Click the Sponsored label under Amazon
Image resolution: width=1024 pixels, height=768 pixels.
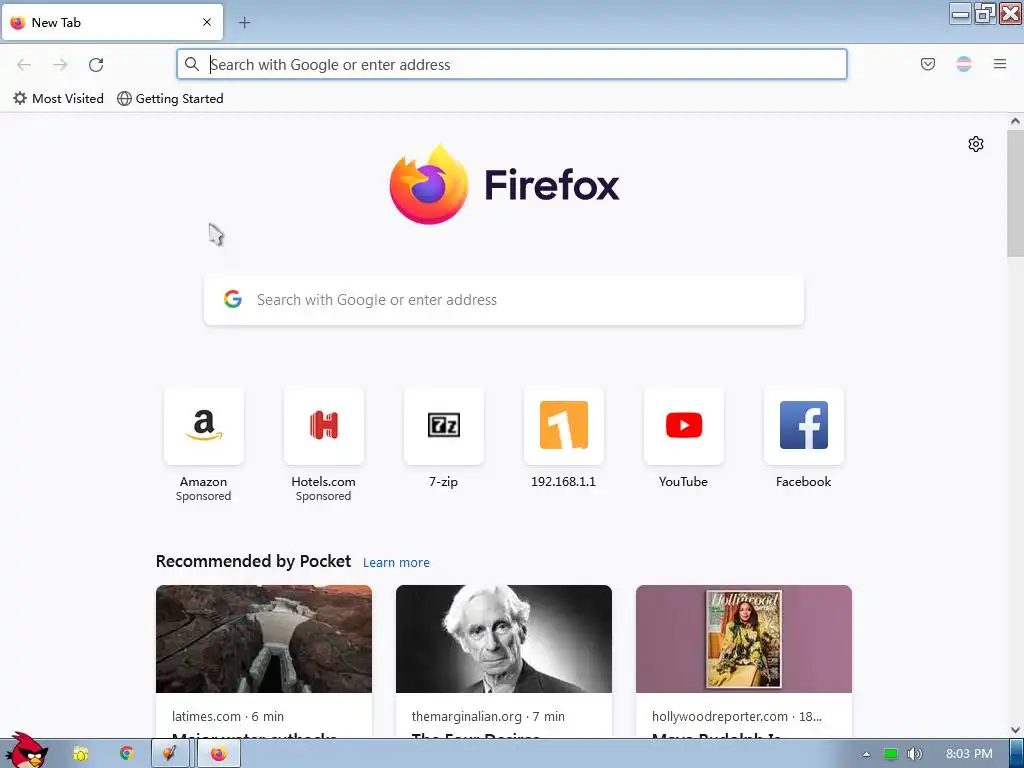(204, 496)
